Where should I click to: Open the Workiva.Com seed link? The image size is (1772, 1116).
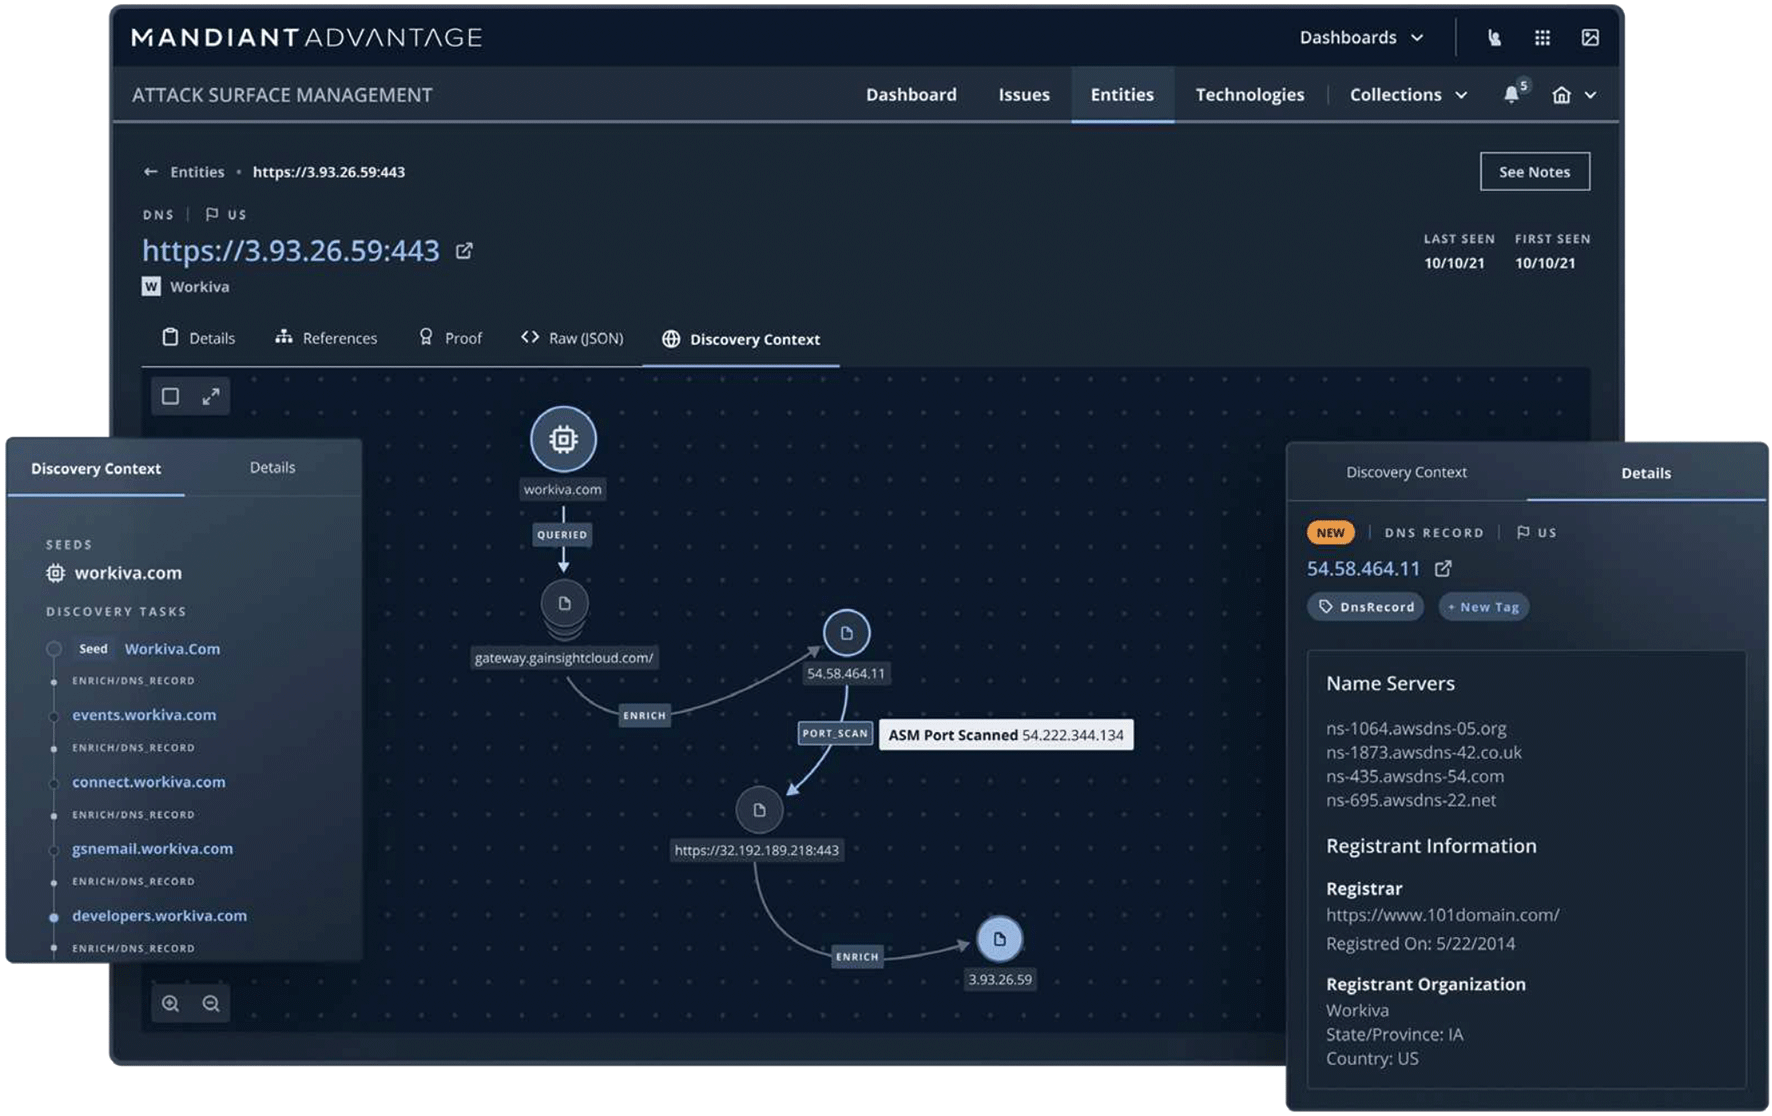172,649
